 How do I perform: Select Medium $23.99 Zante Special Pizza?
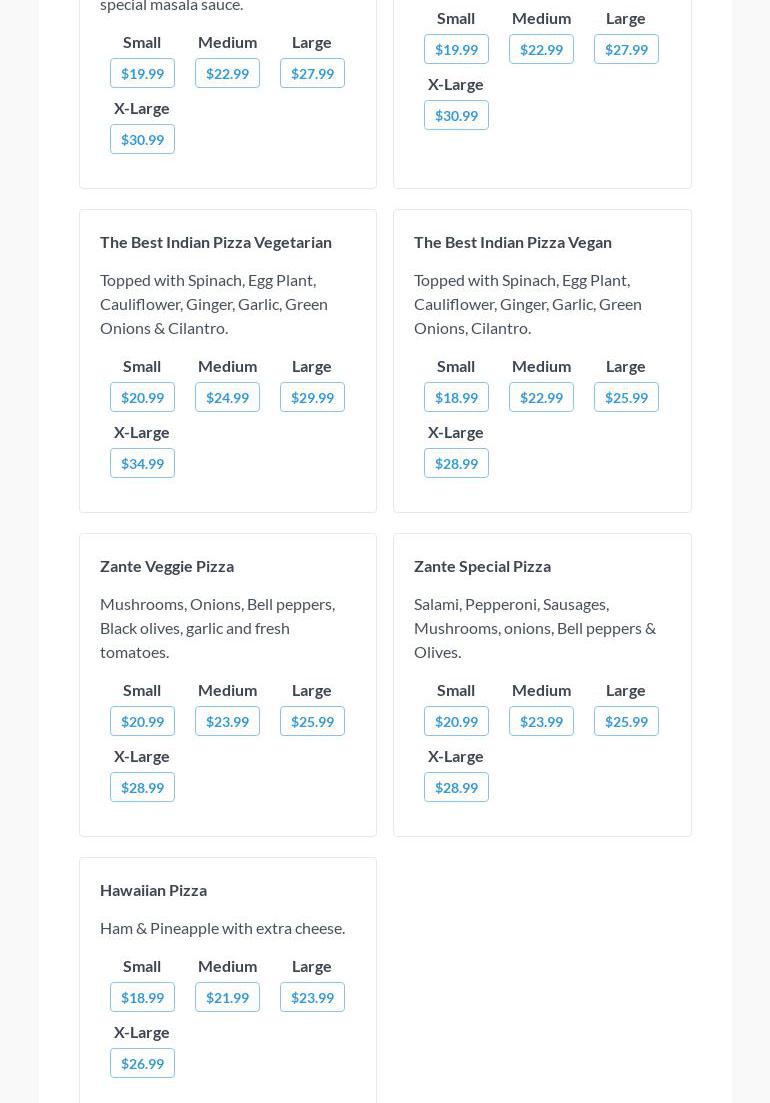click(x=541, y=721)
